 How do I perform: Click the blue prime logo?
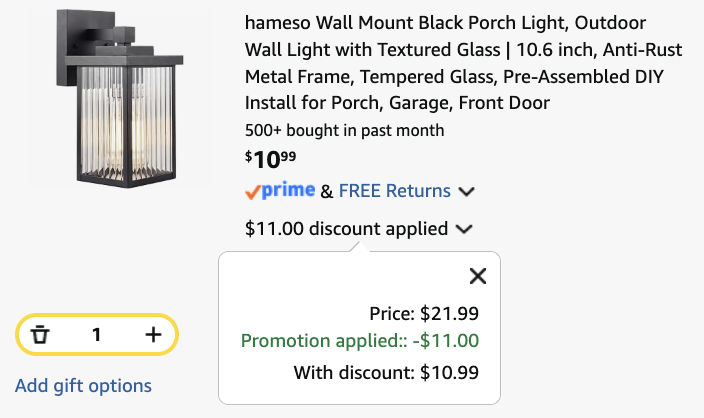pyautogui.click(x=288, y=190)
